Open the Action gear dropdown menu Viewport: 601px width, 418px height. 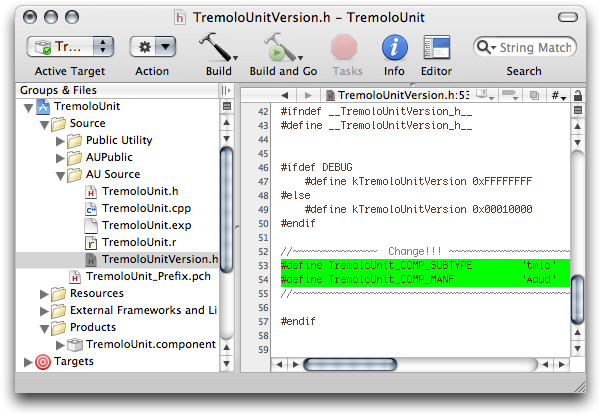(152, 47)
